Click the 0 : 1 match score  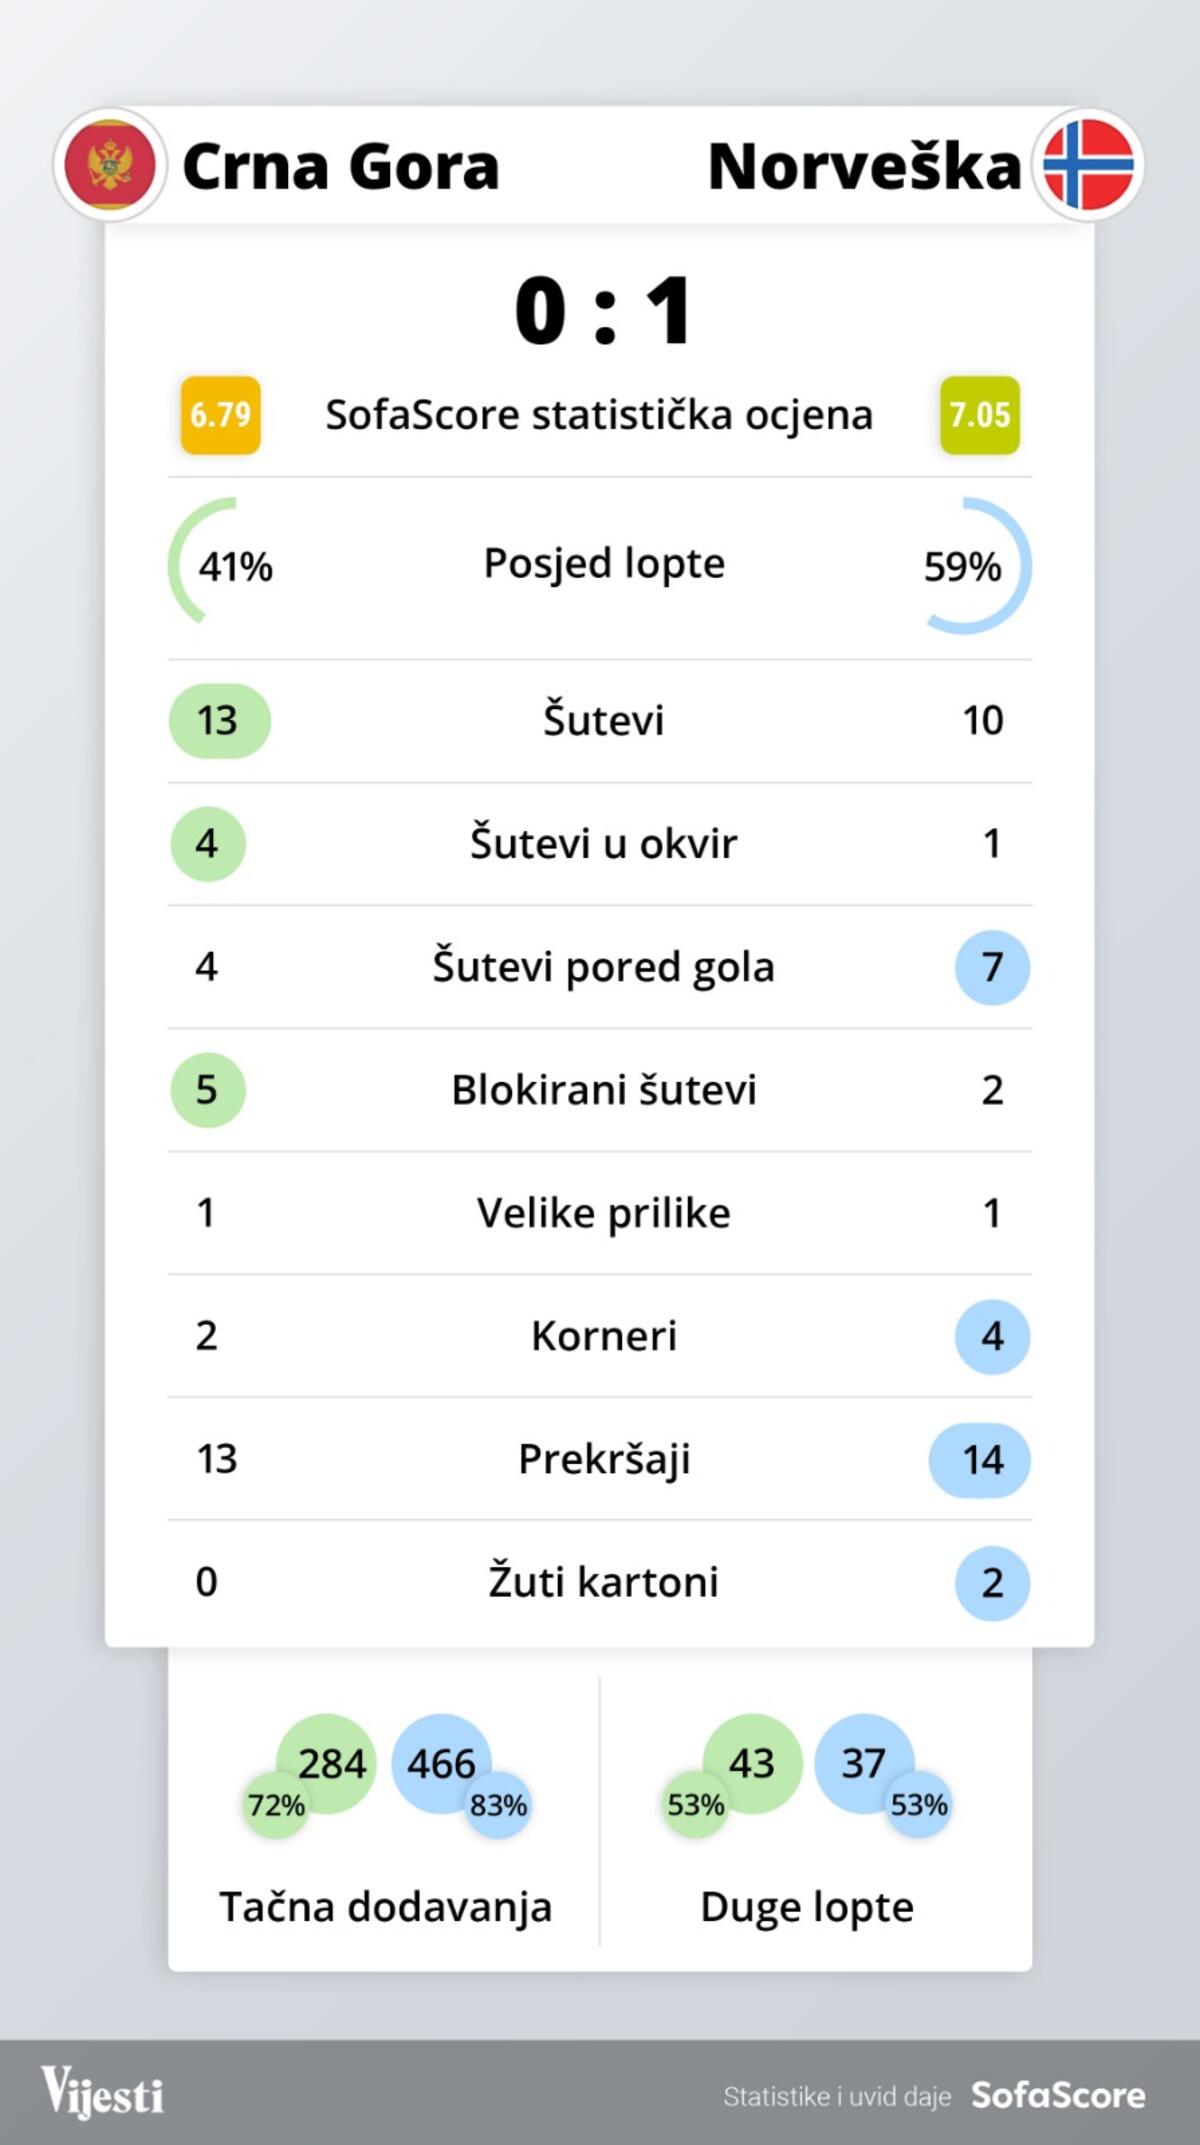pyautogui.click(x=603, y=311)
